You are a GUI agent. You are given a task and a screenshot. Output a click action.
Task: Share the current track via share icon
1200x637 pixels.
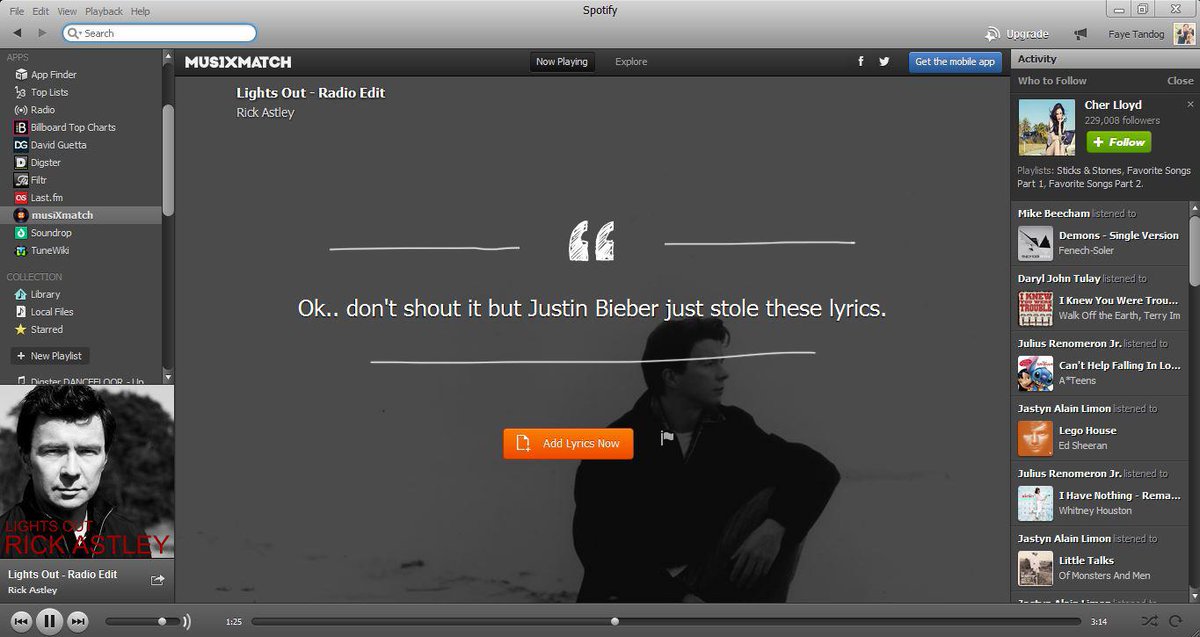point(157,579)
